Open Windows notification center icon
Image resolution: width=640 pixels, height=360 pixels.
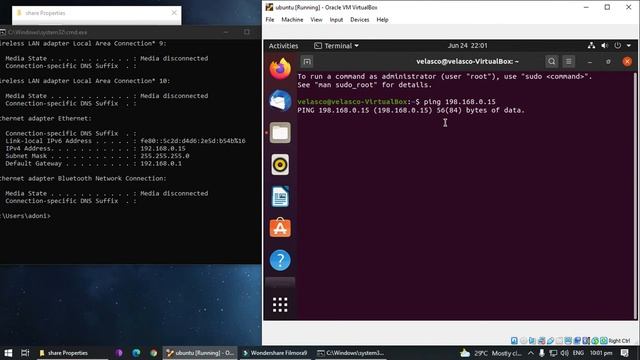(x=624, y=353)
